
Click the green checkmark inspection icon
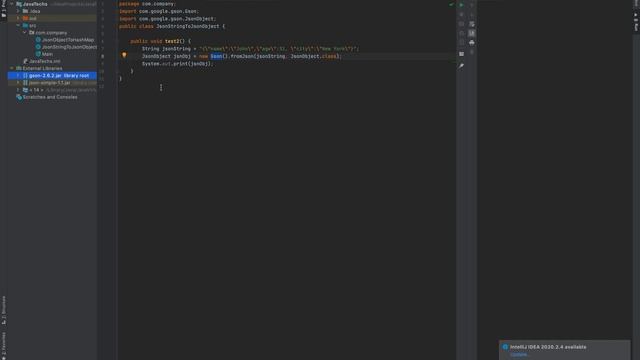point(451,5)
